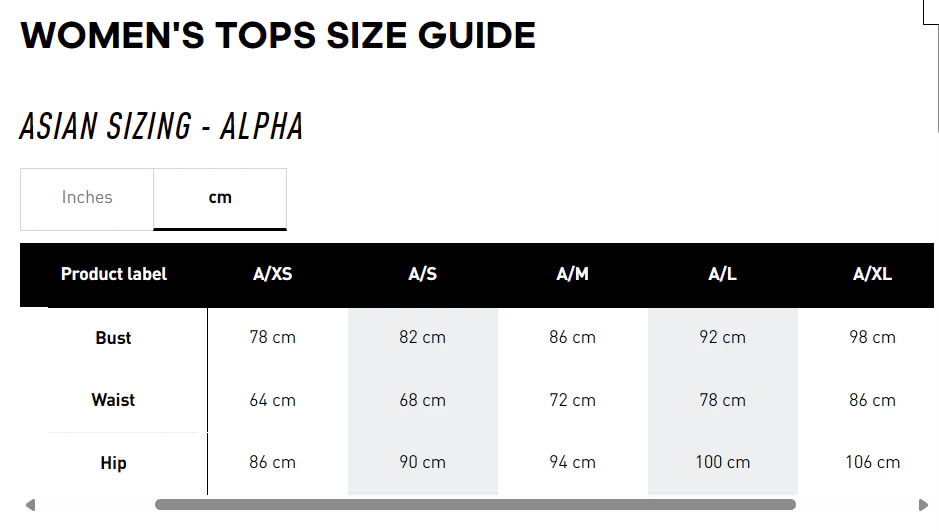This screenshot has width=939, height=530.
Task: Click the 68 cm waist cell
Action: point(422,400)
